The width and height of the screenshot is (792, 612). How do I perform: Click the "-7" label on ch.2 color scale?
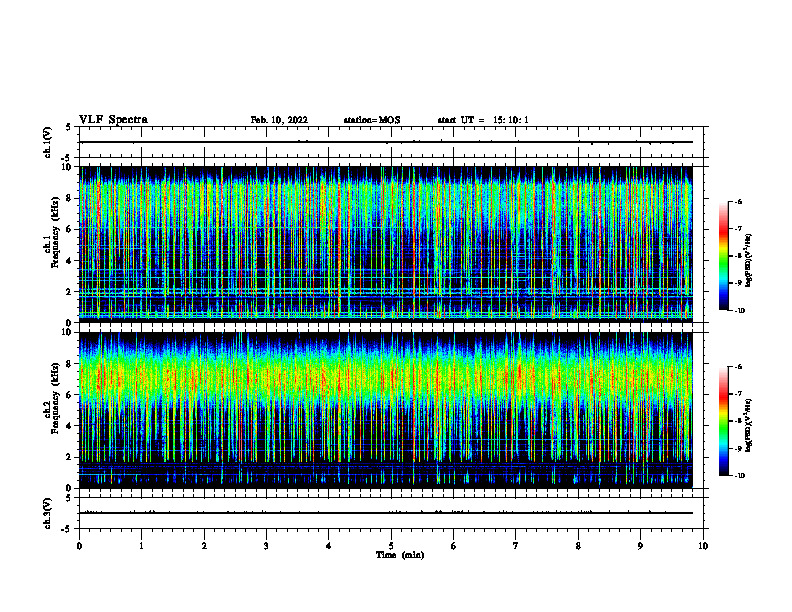click(x=738, y=394)
